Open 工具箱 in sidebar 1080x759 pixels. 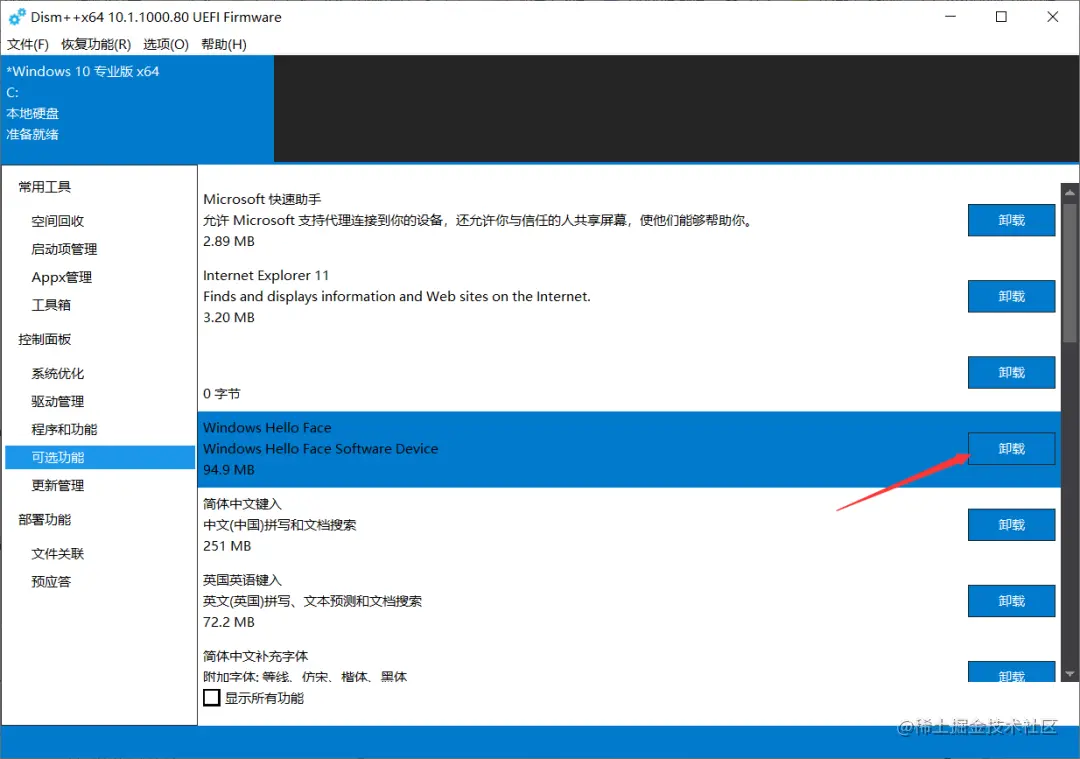(51, 305)
